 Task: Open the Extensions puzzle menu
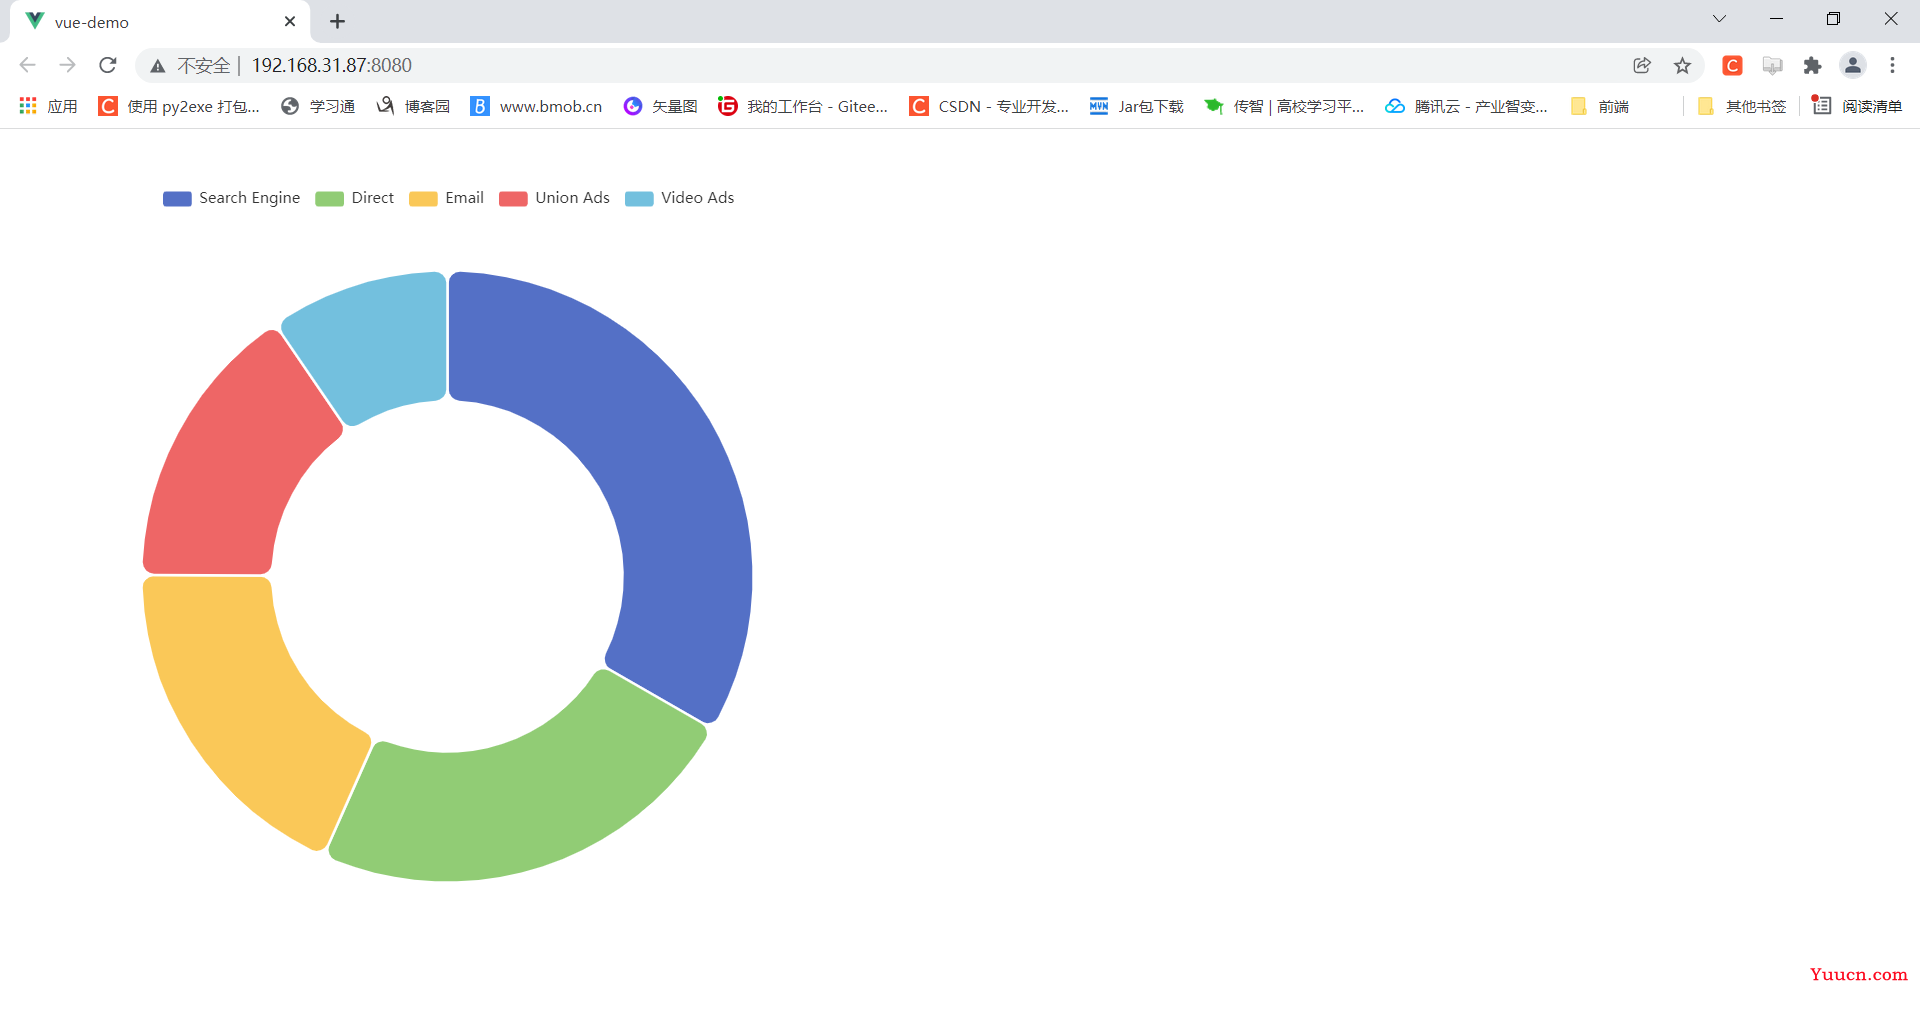[x=1812, y=65]
